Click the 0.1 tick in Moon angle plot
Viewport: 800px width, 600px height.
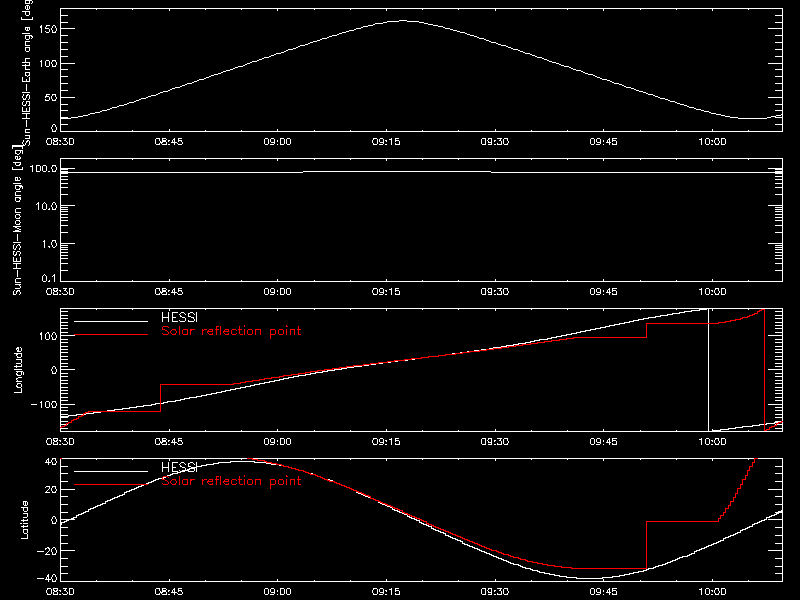tap(49, 278)
